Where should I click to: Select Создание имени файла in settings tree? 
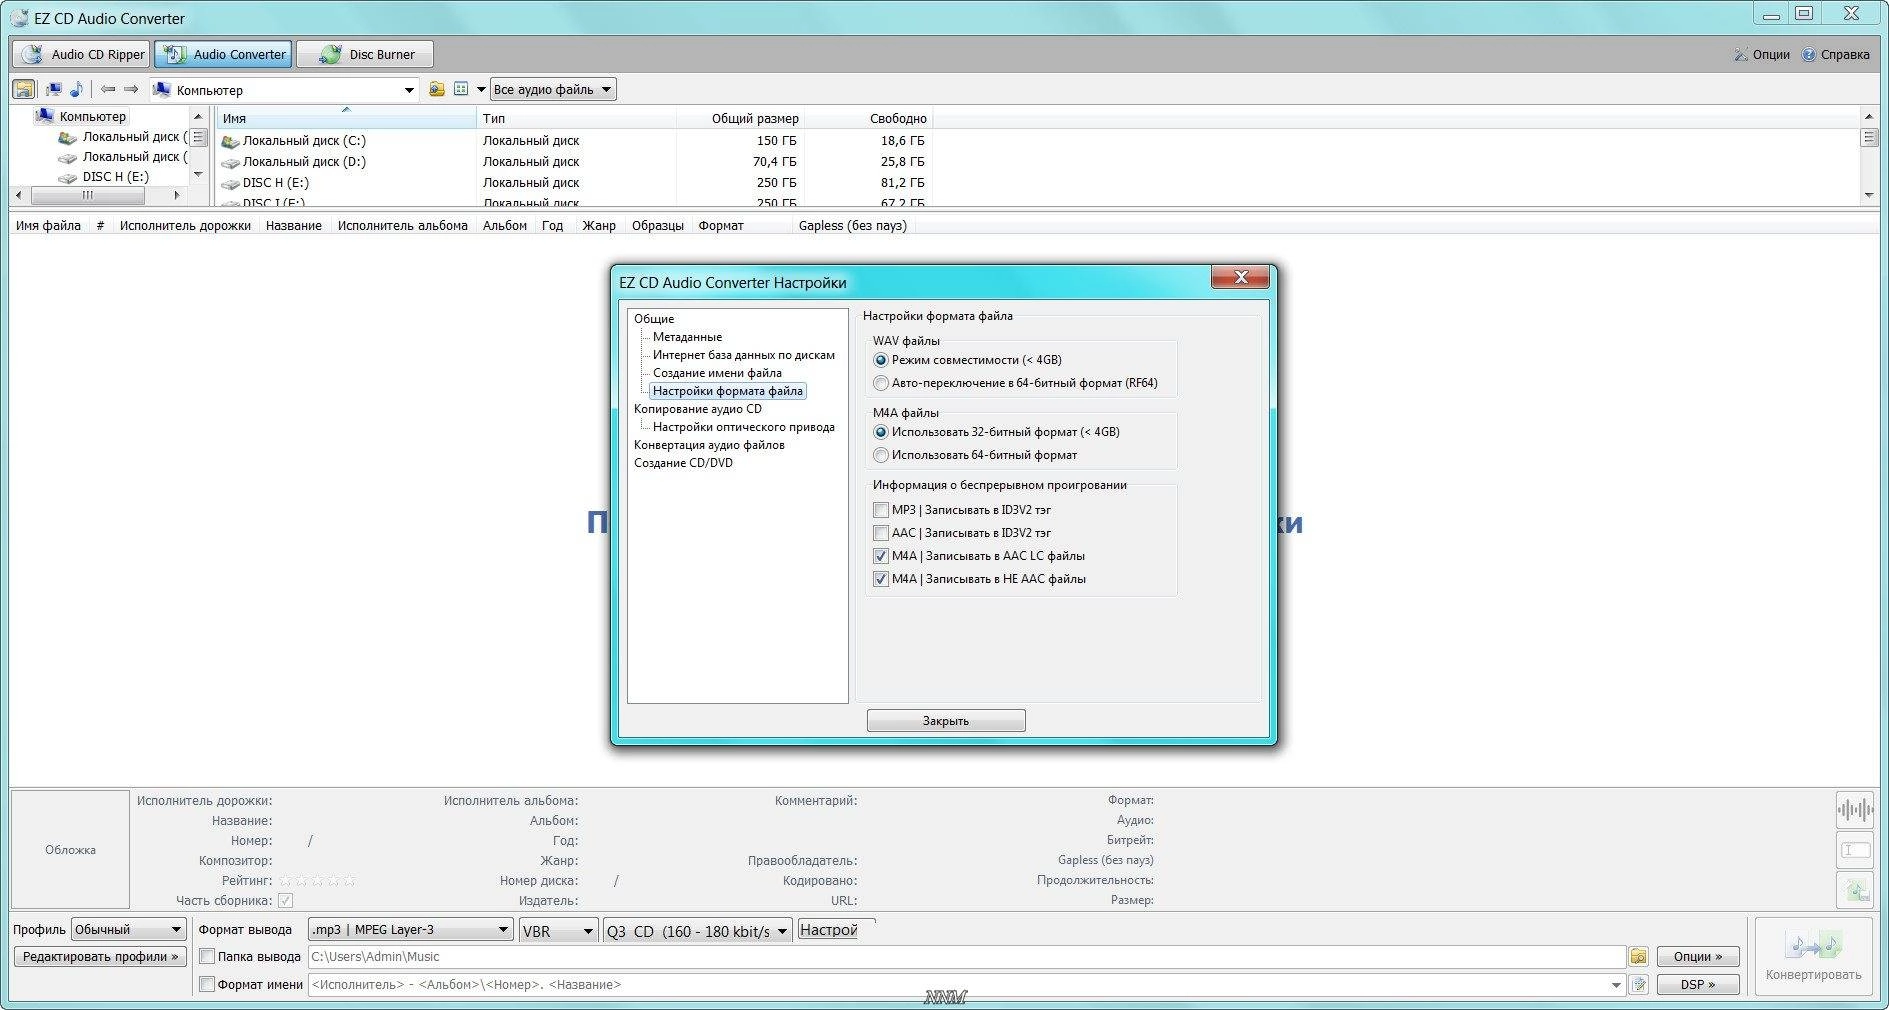click(x=717, y=373)
